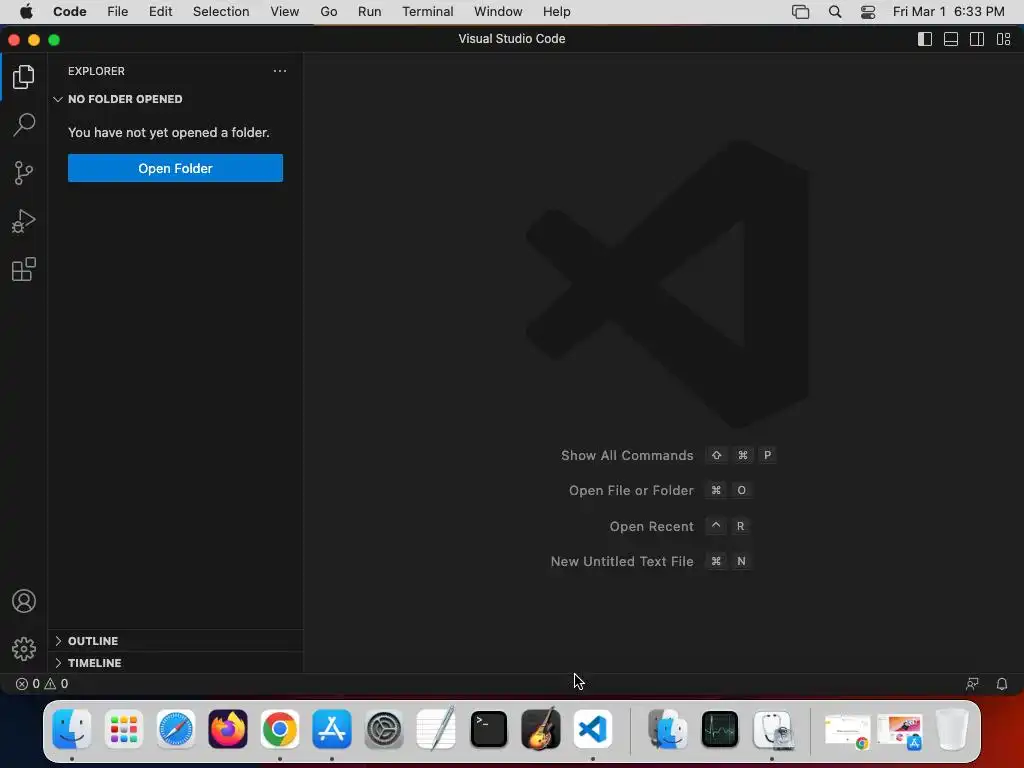The height and width of the screenshot is (768, 1024).
Task: Open GarageBand from the Dock
Action: pos(541,729)
